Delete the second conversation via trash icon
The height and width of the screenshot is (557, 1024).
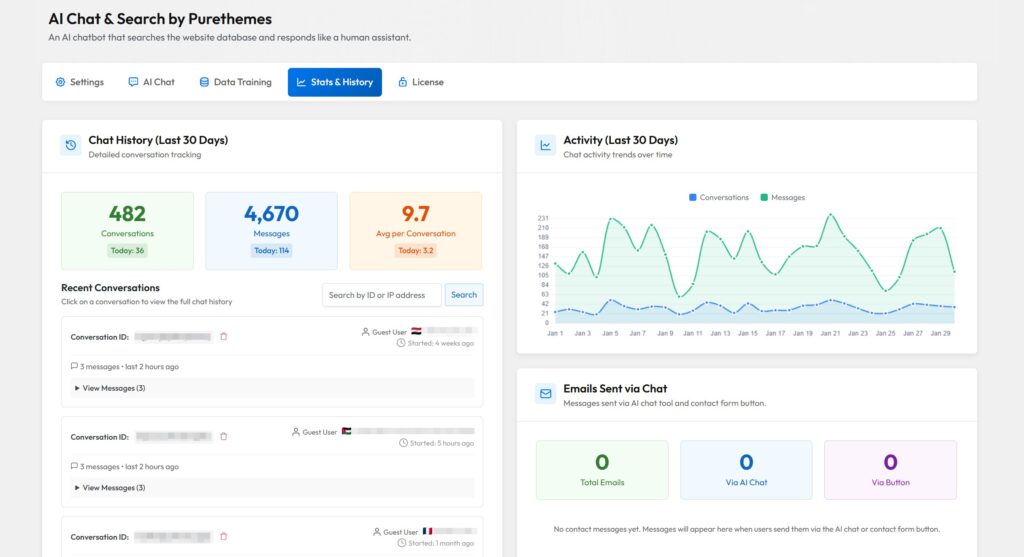(x=223, y=437)
